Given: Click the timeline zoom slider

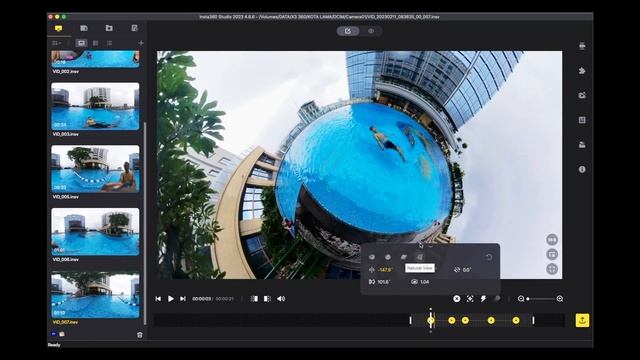Looking at the screenshot, I should 541,299.
